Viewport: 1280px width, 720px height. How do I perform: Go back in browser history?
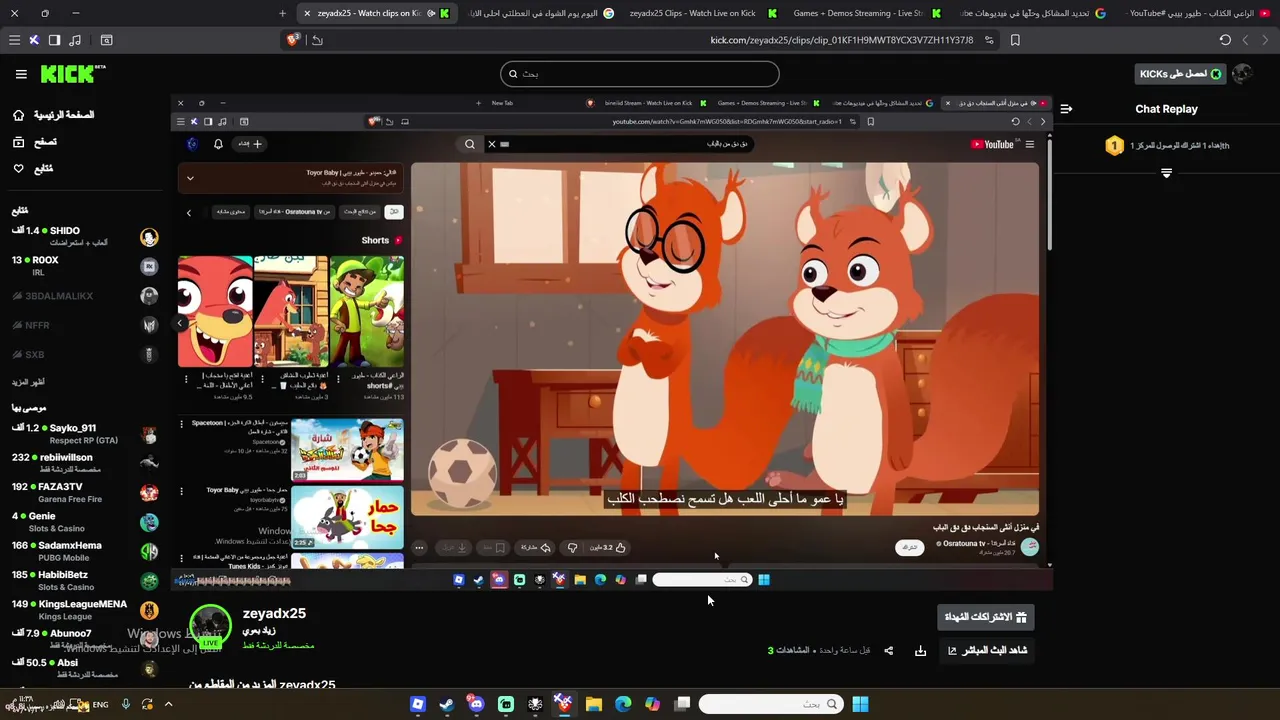1265,40
